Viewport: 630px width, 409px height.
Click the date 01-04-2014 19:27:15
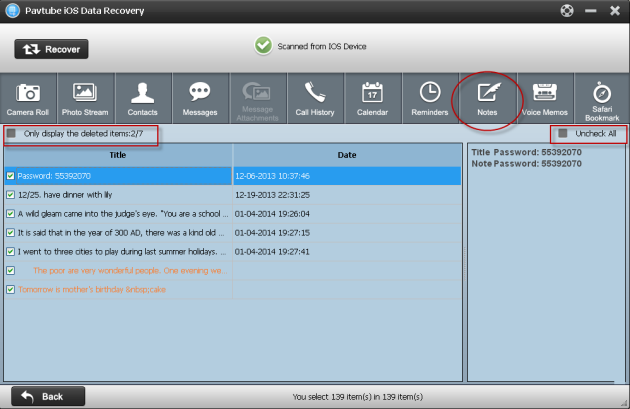272,233
